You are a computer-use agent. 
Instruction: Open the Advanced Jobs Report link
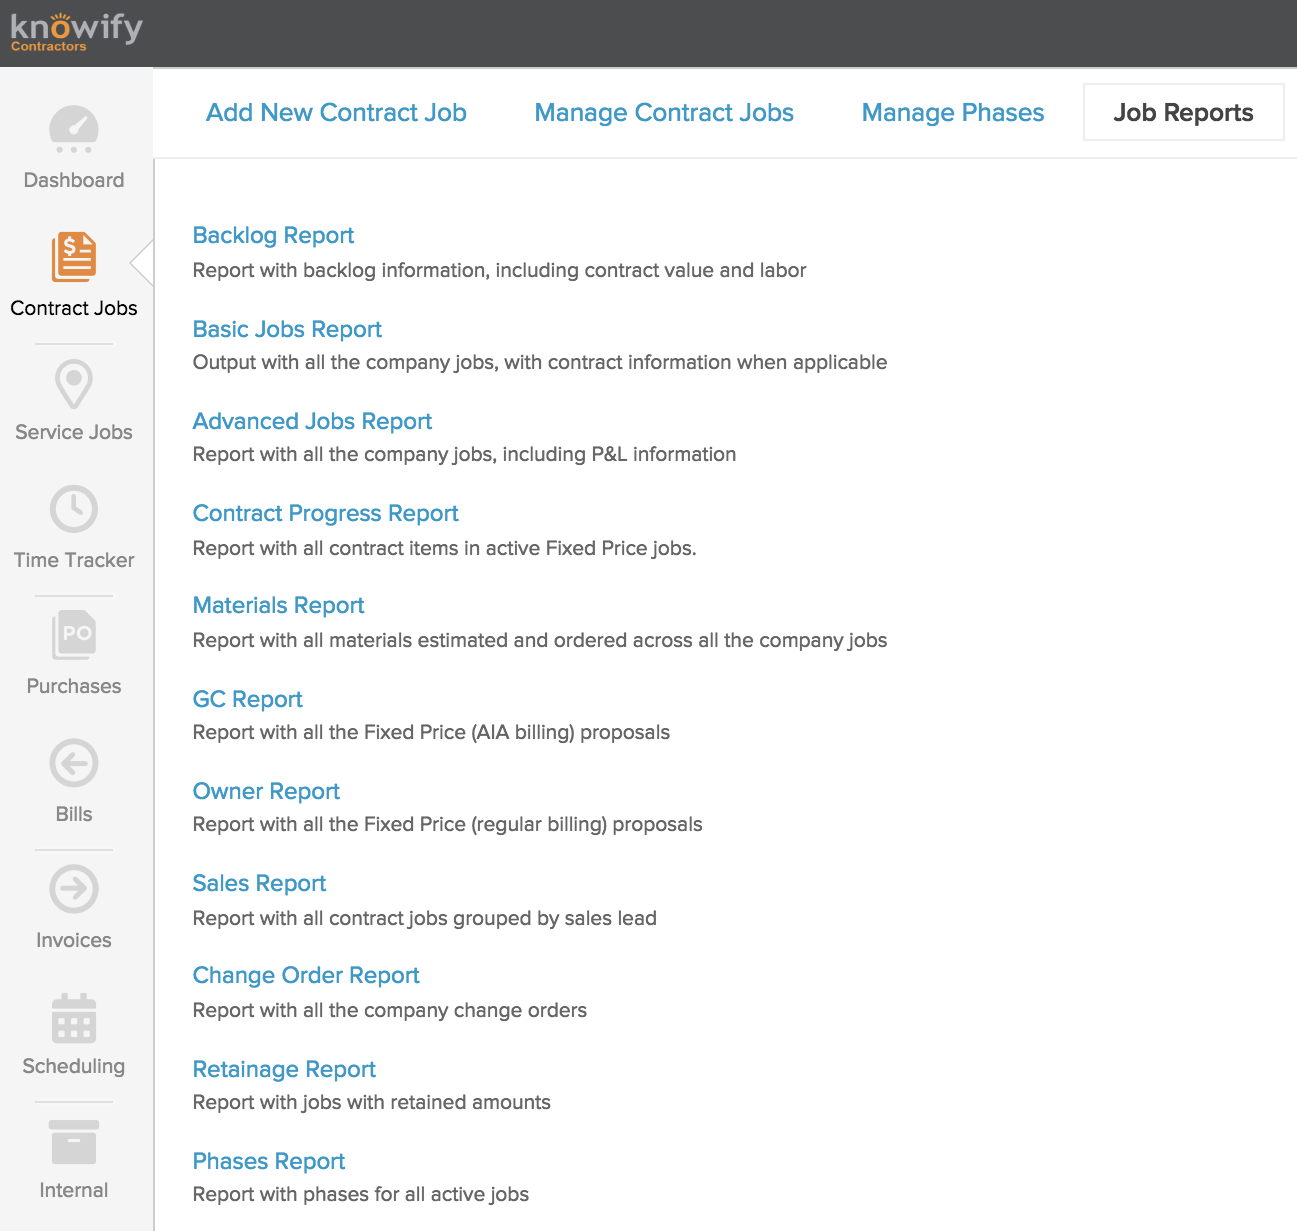(312, 421)
